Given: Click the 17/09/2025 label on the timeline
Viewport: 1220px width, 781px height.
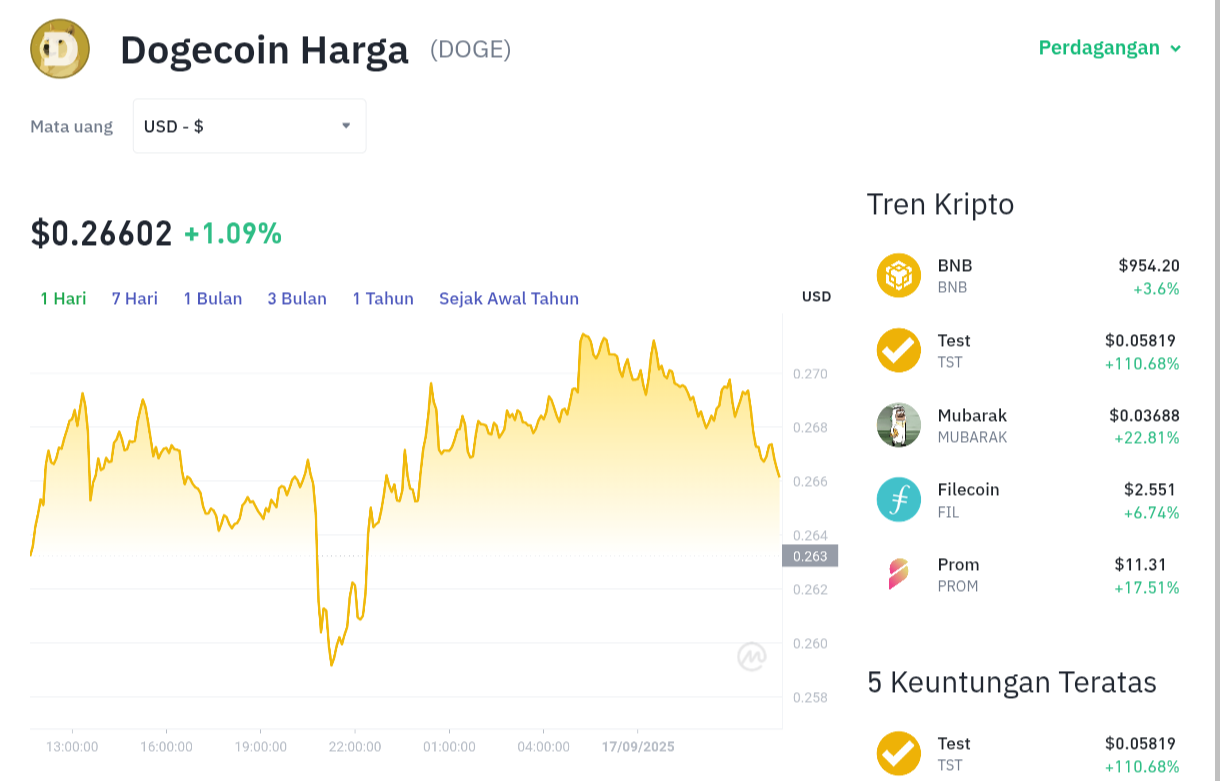Looking at the screenshot, I should click(638, 746).
